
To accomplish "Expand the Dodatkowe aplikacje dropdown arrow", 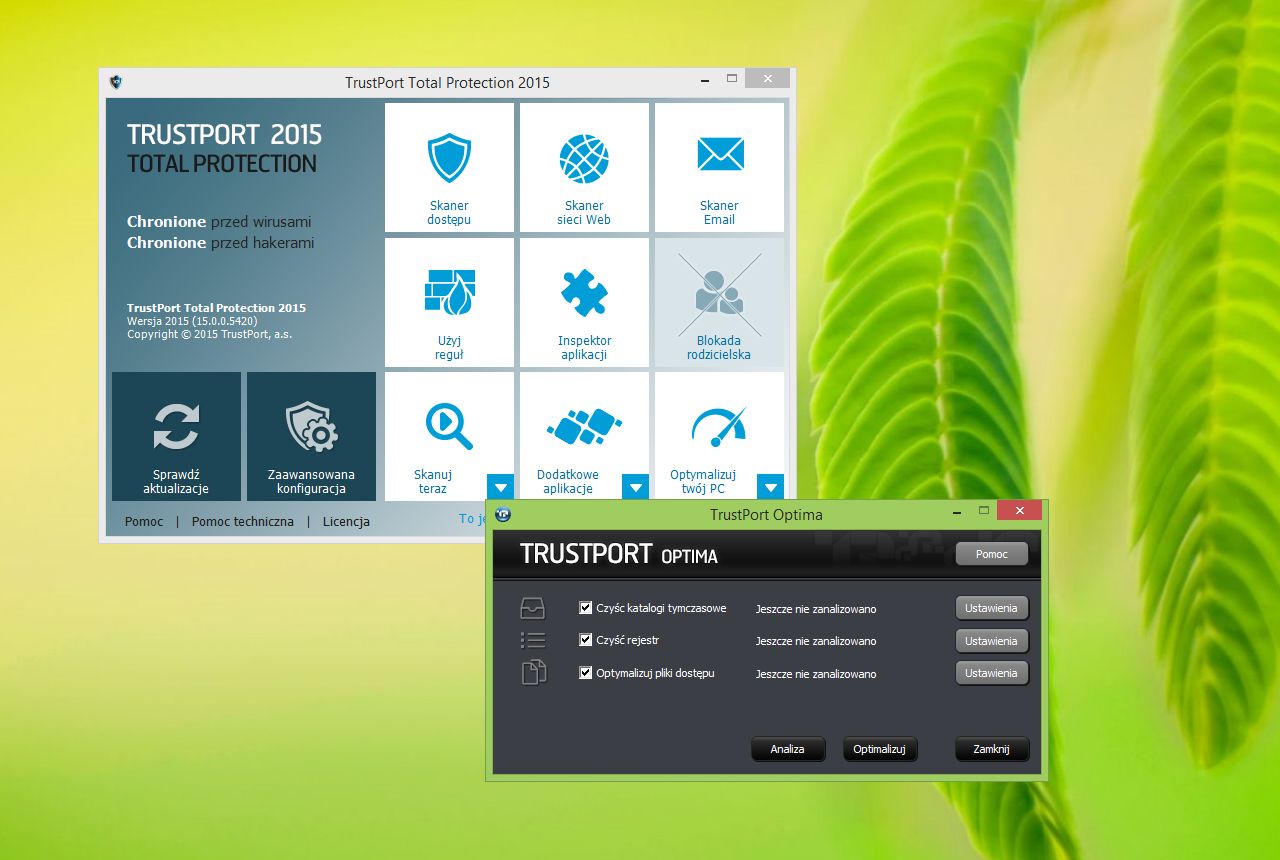I will coord(636,487).
